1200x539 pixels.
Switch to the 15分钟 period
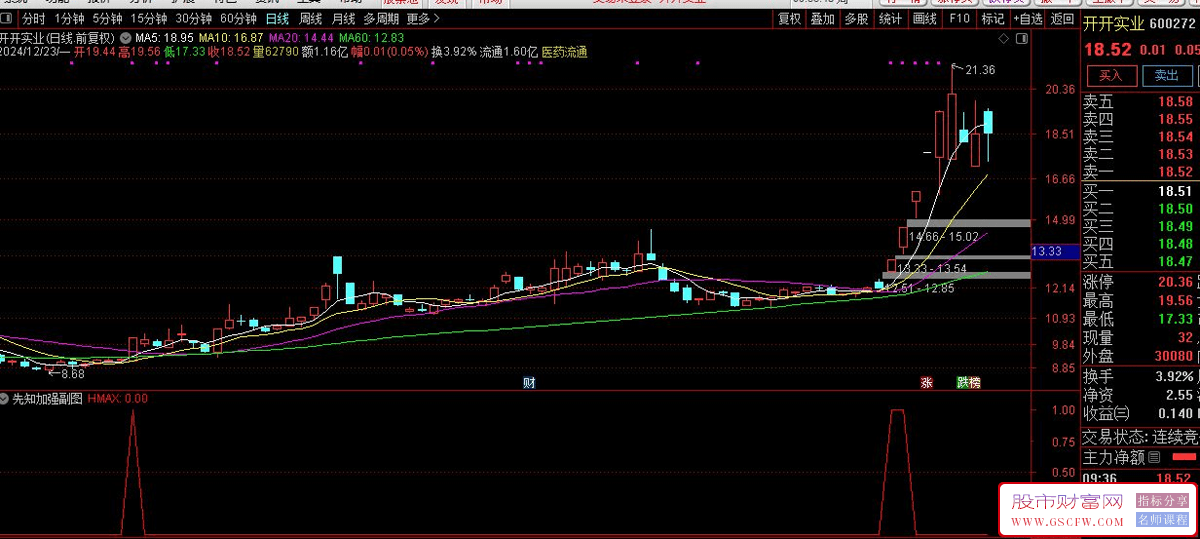(x=148, y=19)
